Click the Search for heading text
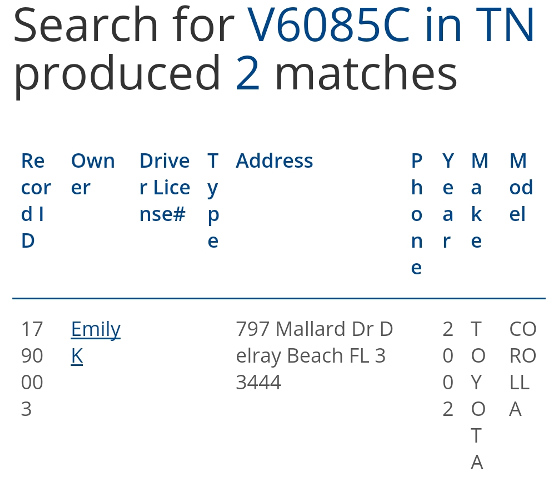 pyautogui.click(x=124, y=24)
